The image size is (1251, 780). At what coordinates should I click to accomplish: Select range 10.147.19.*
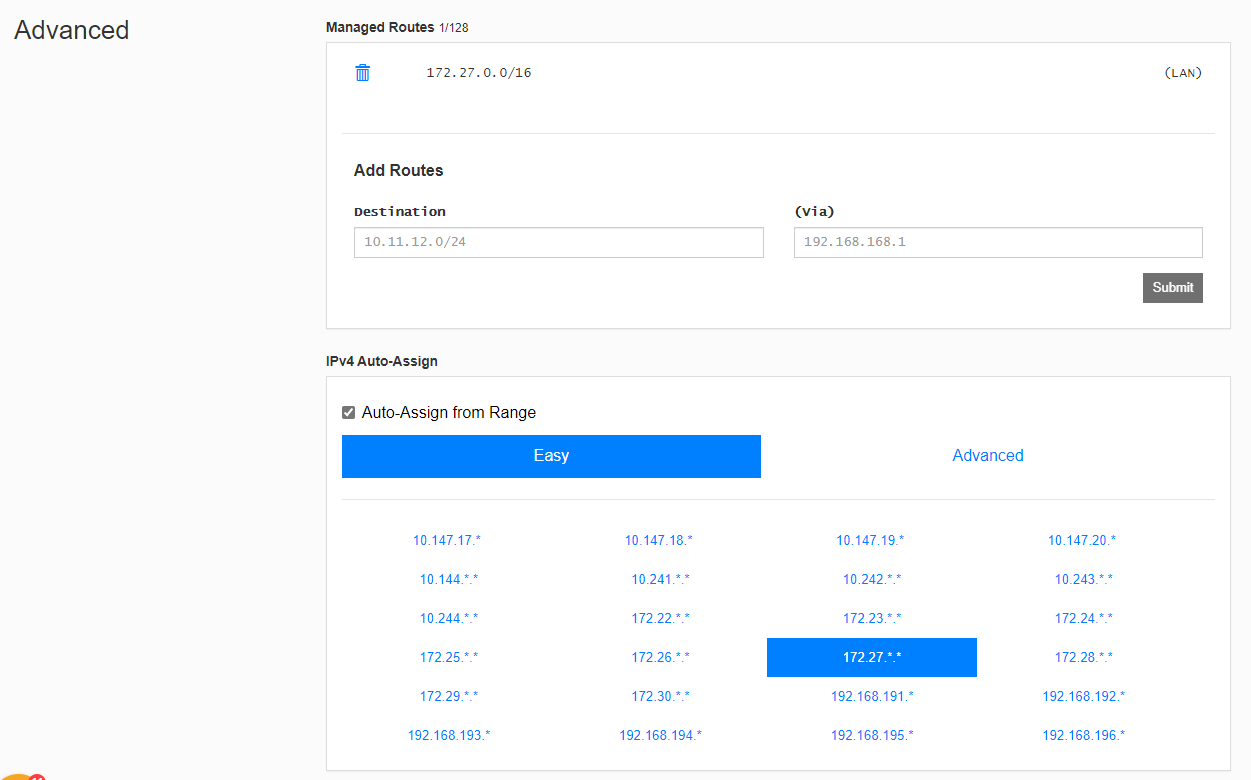[871, 540]
